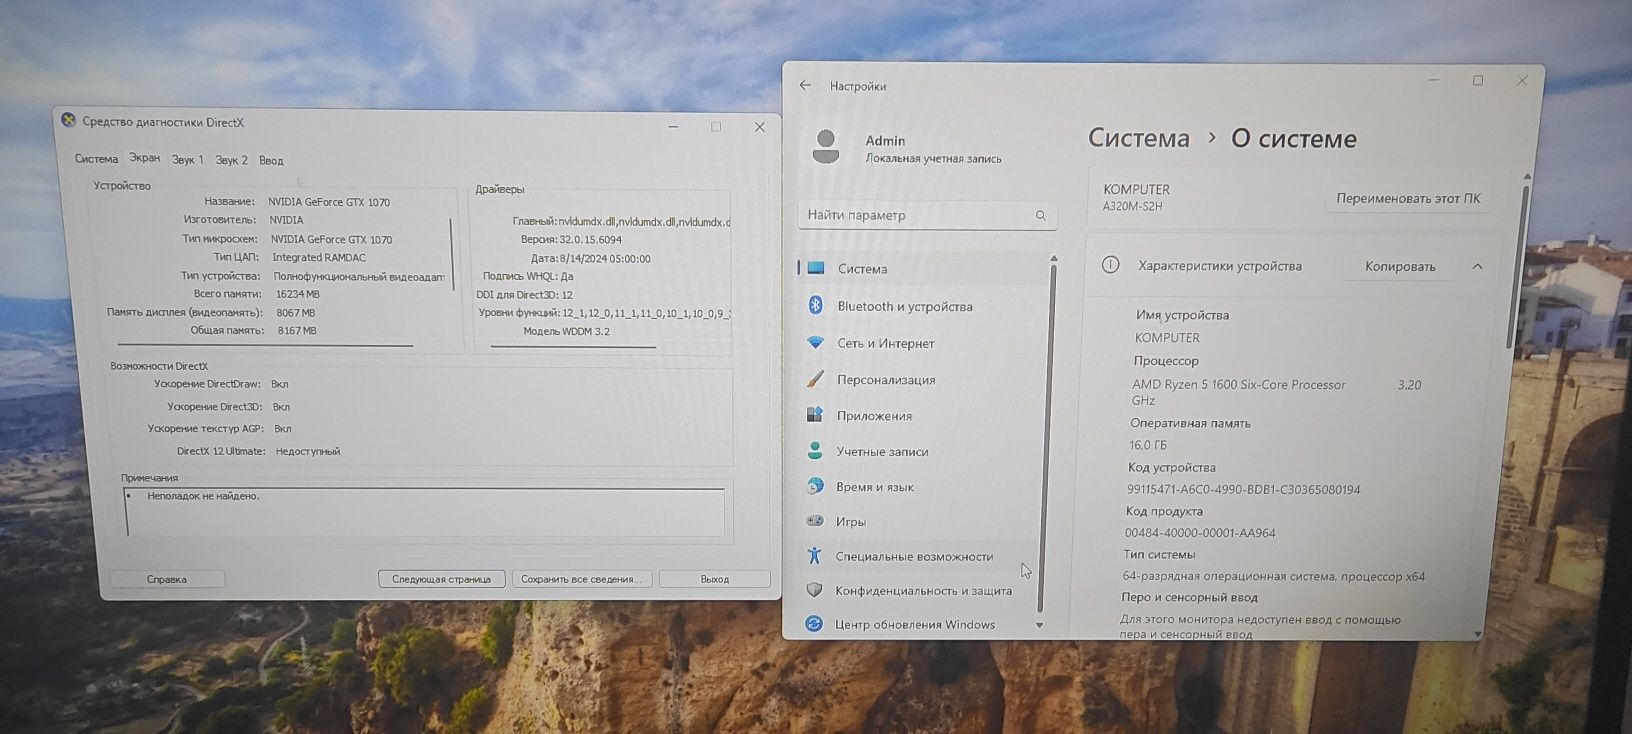This screenshot has height=734, width=1632.
Task: Click the product code 00484-40000-00001-AA964
Action: point(1200,533)
